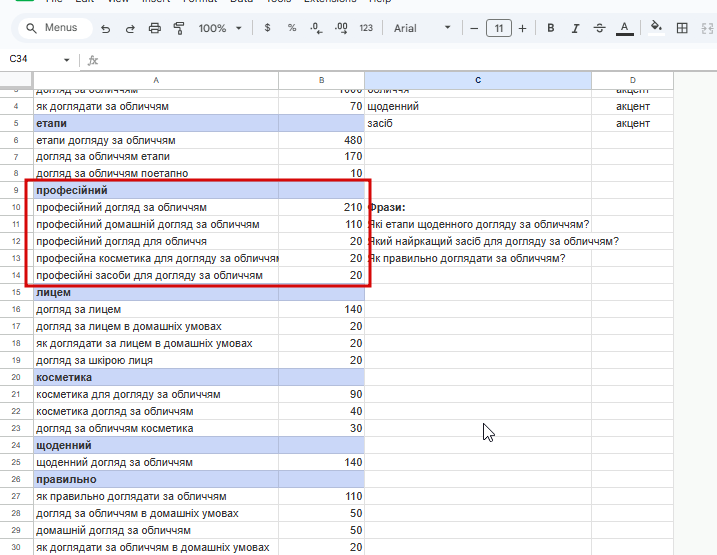Screen dimensions: 717x555
Task: Redo the last action
Action: click(x=130, y=28)
